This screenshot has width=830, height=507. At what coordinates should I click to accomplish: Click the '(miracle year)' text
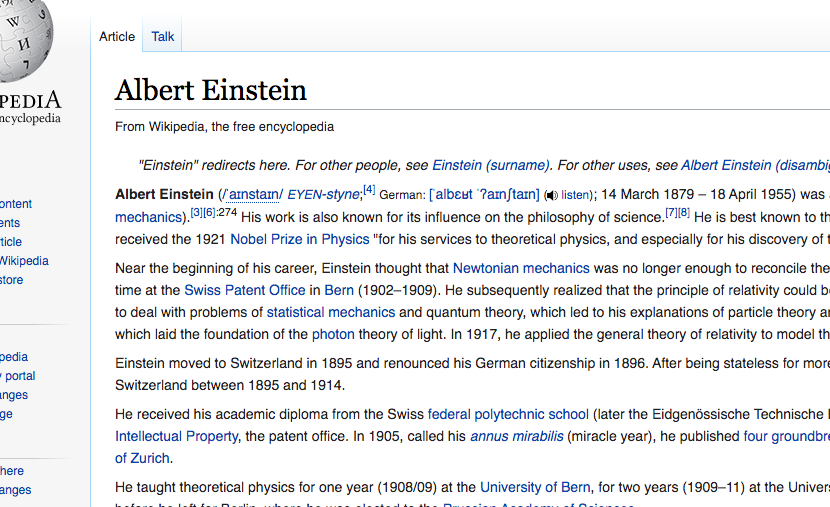[611, 436]
